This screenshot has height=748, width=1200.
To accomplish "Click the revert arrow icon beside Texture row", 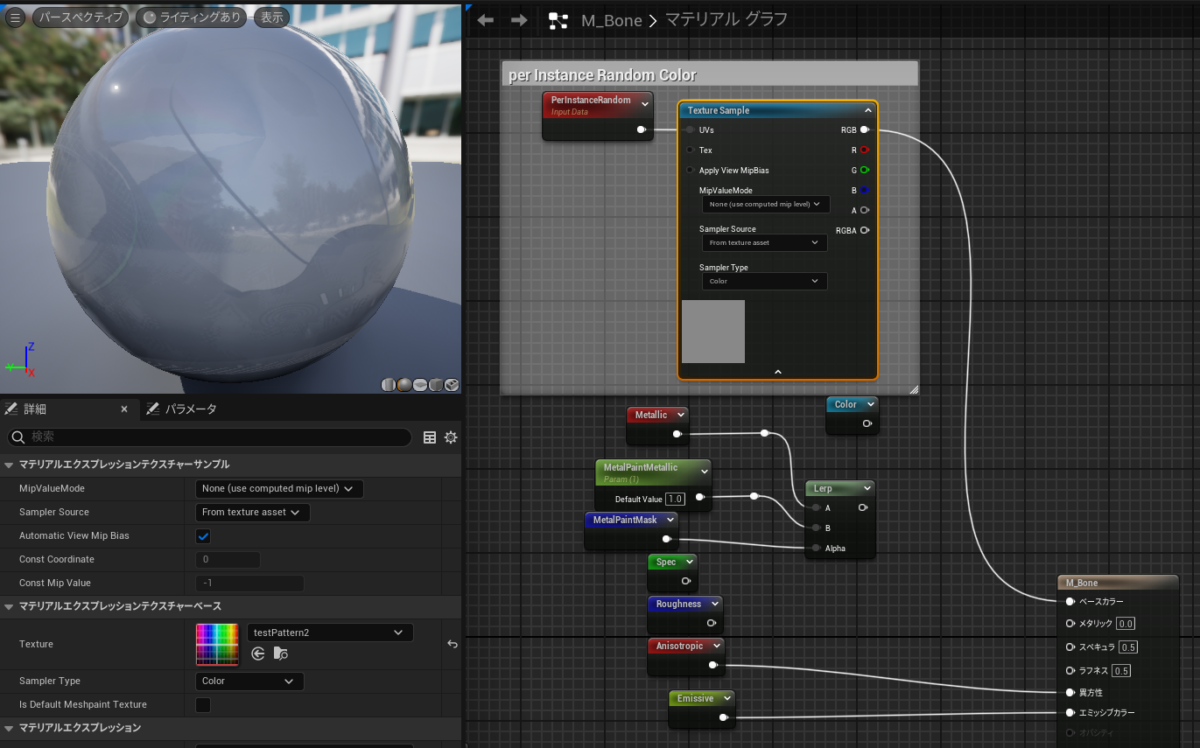I will tap(452, 645).
